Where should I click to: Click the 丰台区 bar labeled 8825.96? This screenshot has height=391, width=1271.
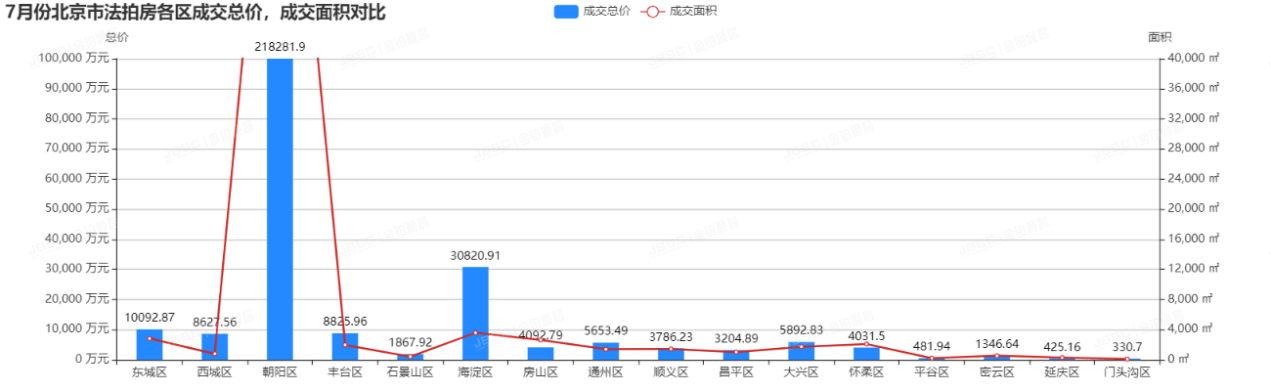(345, 347)
